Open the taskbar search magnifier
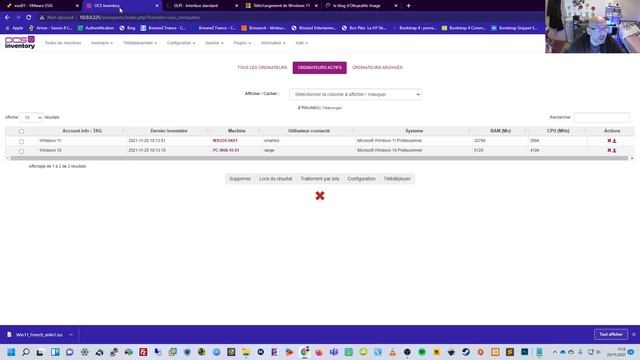 click(x=26, y=352)
